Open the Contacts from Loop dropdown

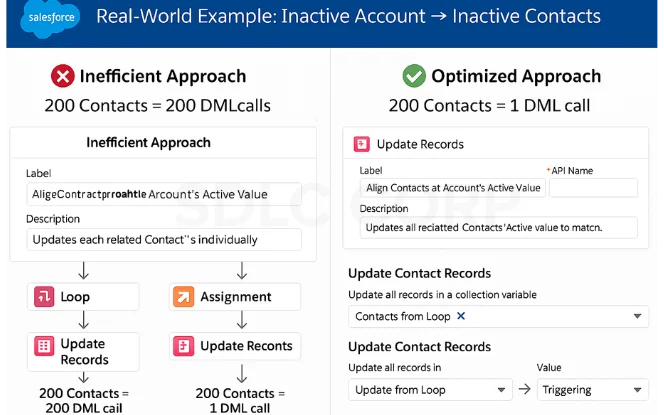pyautogui.click(x=637, y=316)
